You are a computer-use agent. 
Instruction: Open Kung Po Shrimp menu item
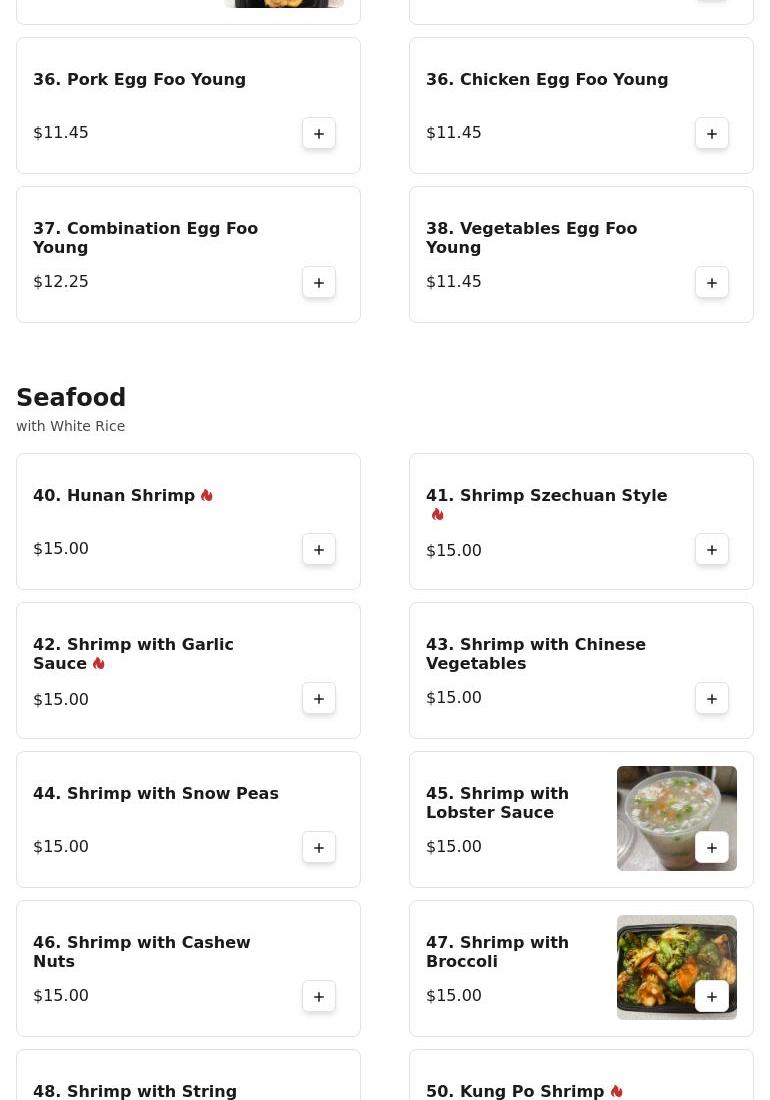(515, 1091)
